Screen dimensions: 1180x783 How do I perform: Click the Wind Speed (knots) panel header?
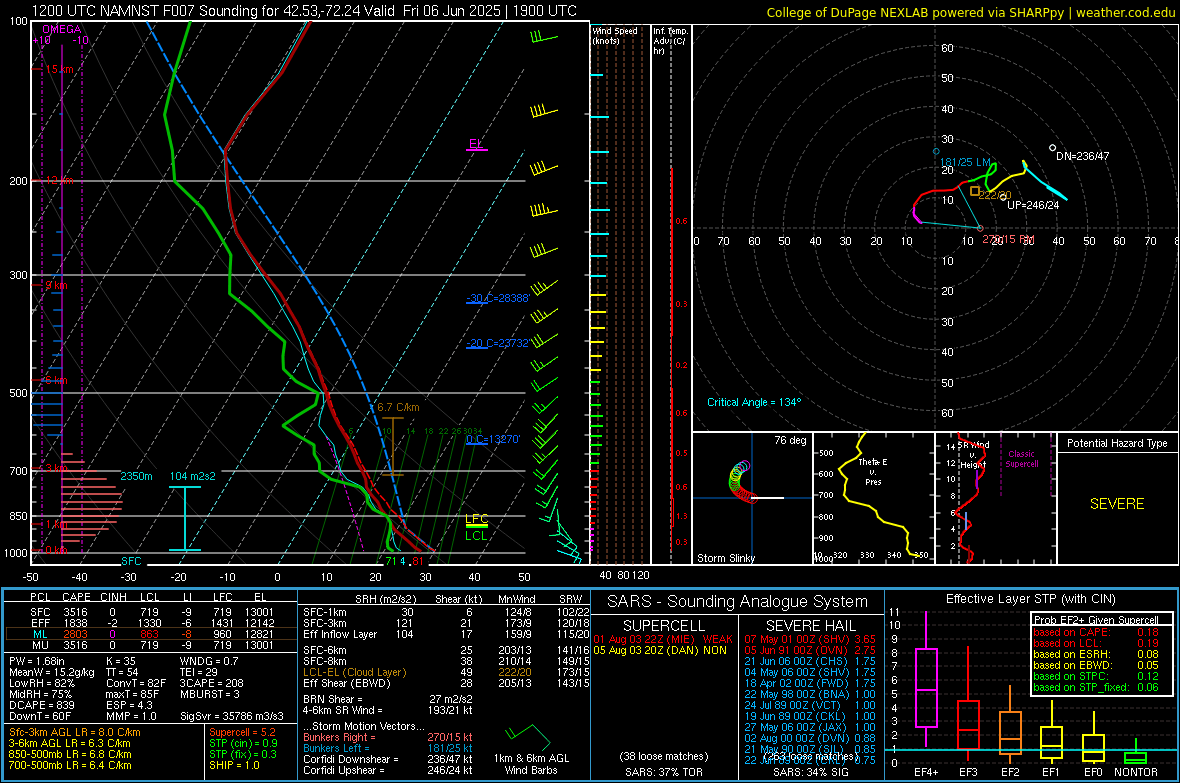615,35
